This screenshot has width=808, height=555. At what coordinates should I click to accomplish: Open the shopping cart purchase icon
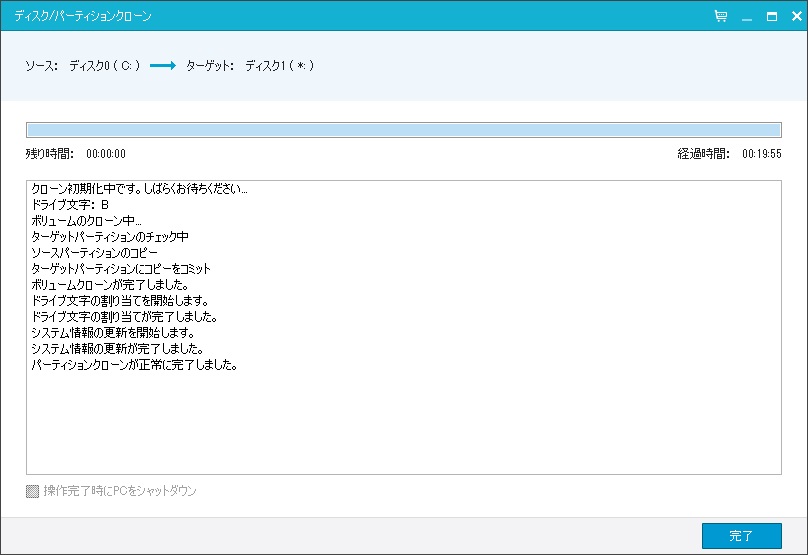(721, 16)
